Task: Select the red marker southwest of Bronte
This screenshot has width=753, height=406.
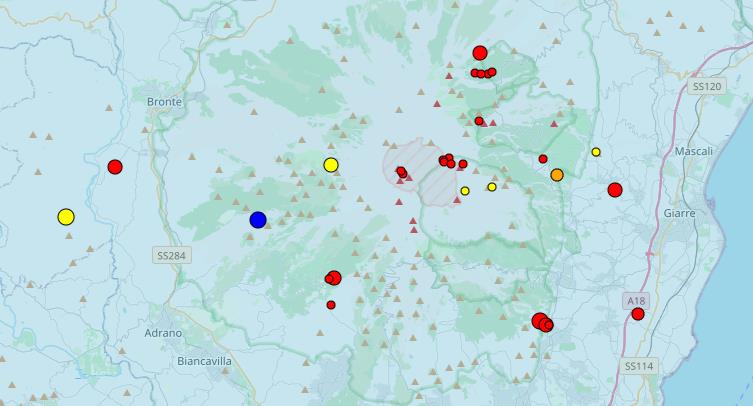Action: tap(115, 167)
